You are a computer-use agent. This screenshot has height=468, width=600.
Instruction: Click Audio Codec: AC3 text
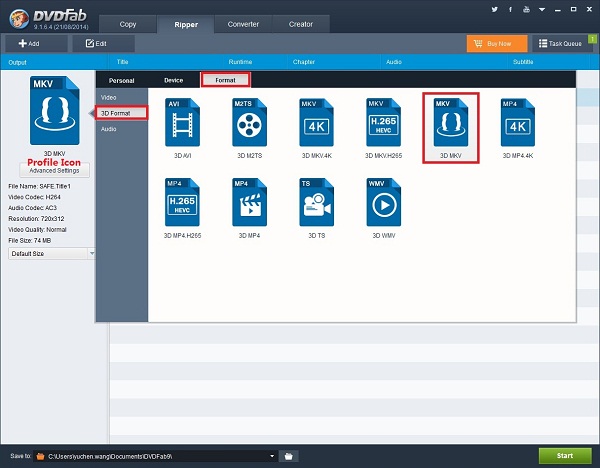(x=33, y=208)
